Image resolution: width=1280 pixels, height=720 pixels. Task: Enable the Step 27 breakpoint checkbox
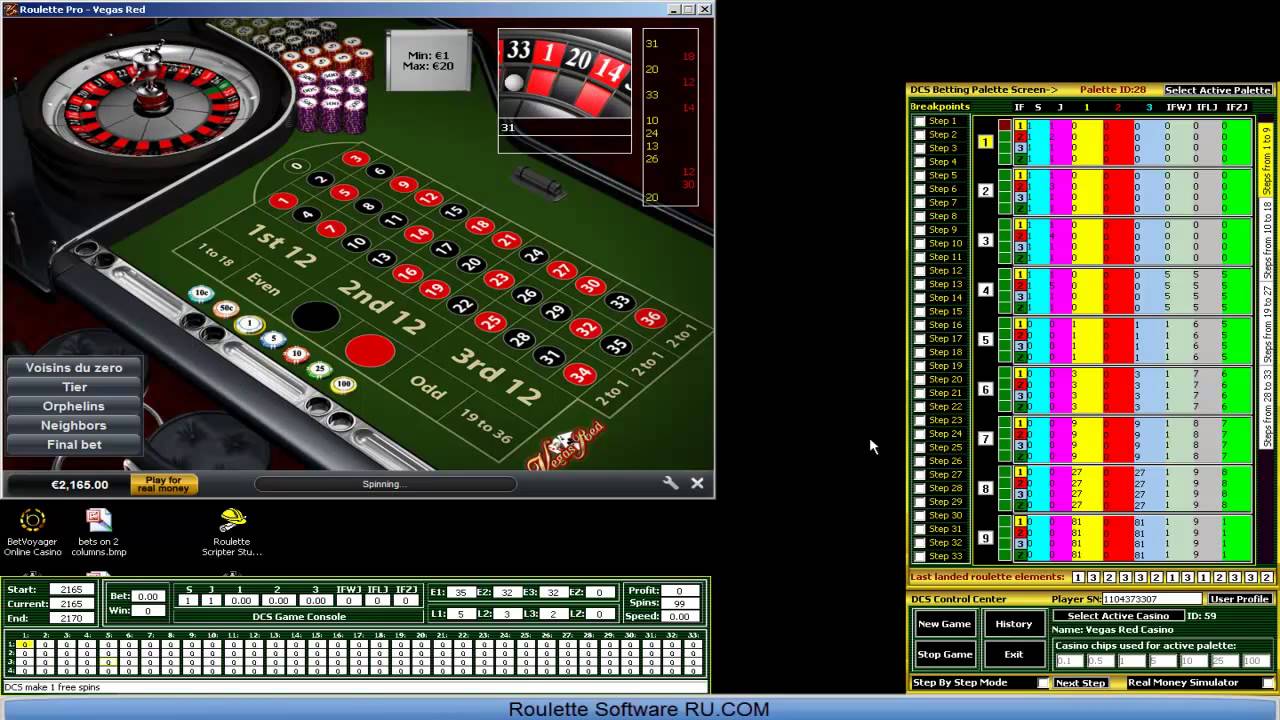[920, 475]
